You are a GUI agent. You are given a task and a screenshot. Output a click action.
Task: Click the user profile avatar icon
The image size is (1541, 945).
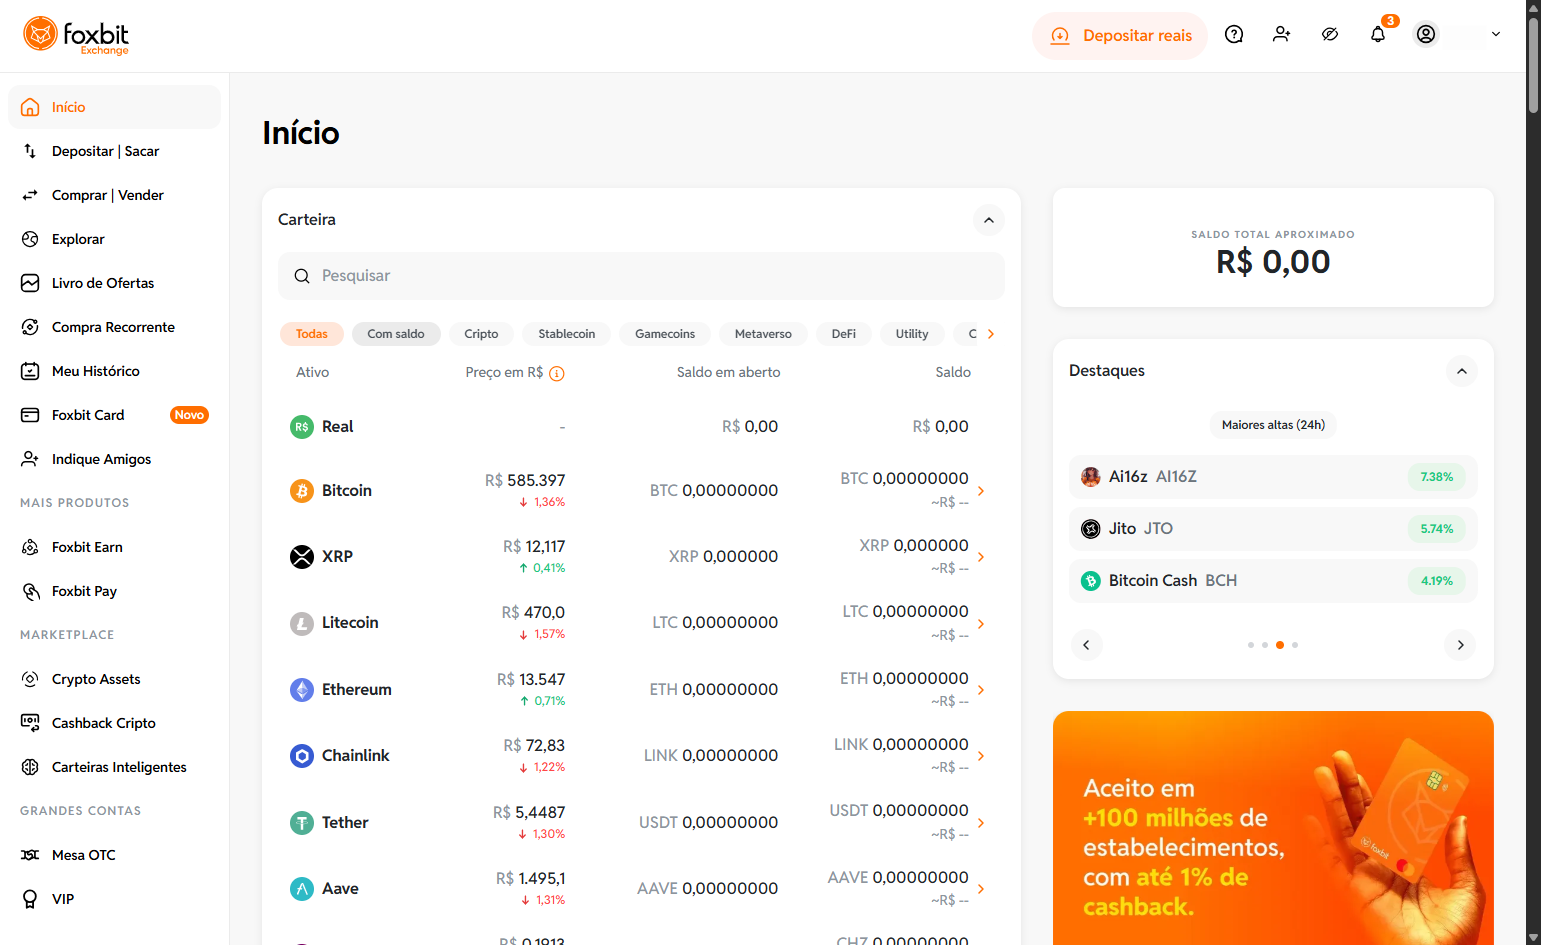[x=1426, y=35]
